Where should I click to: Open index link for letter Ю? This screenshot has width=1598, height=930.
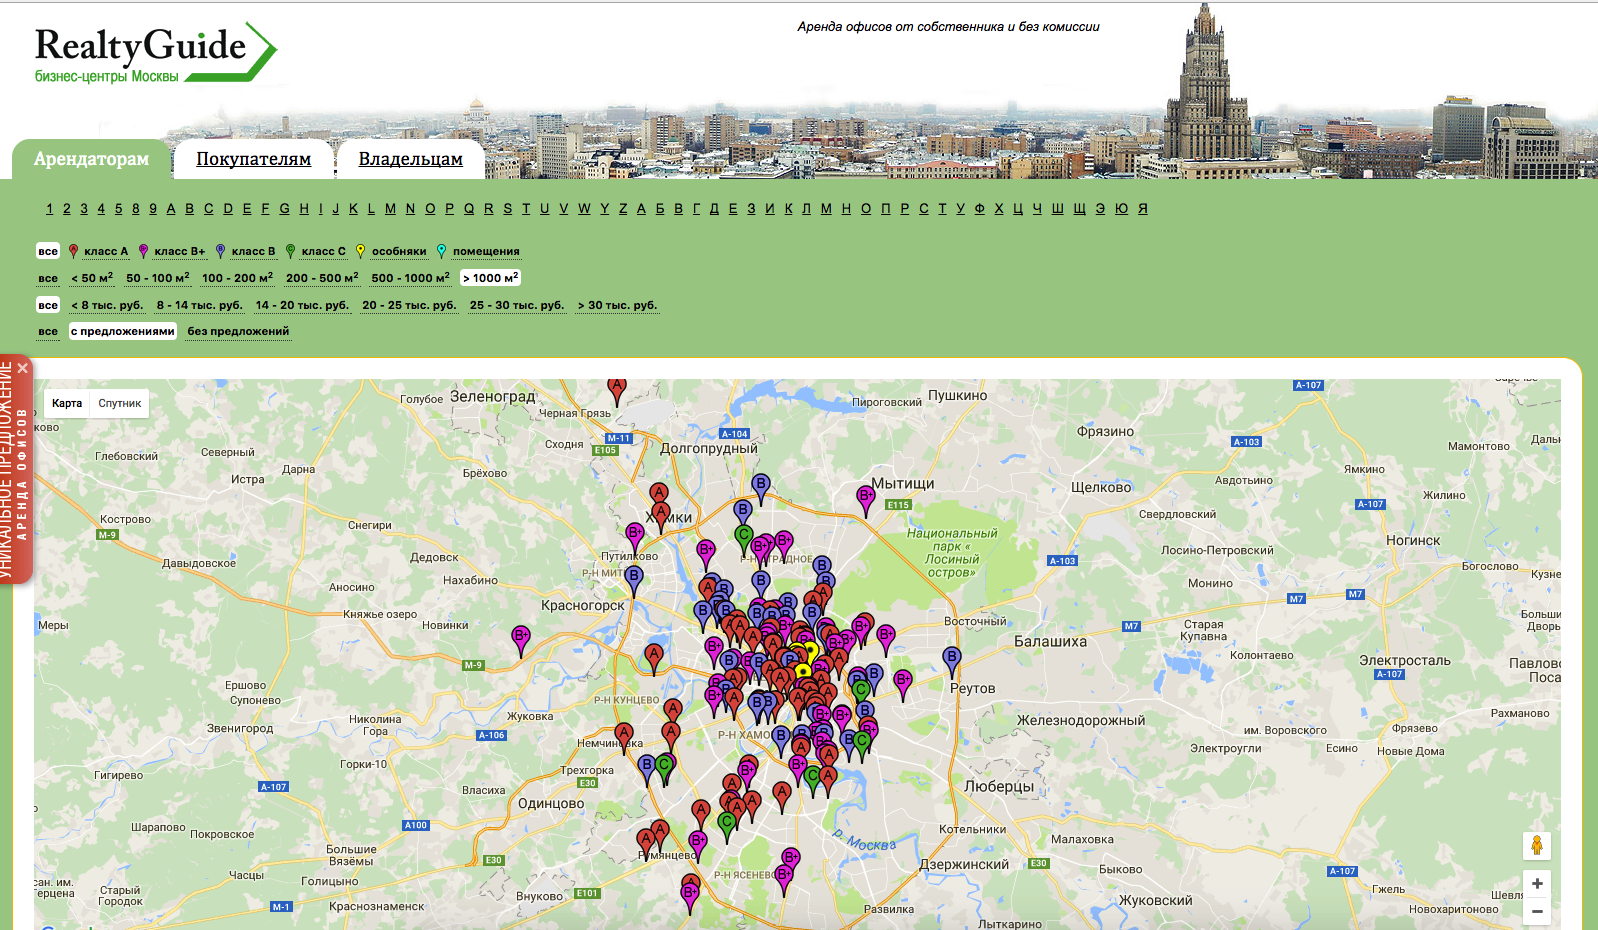[1121, 208]
